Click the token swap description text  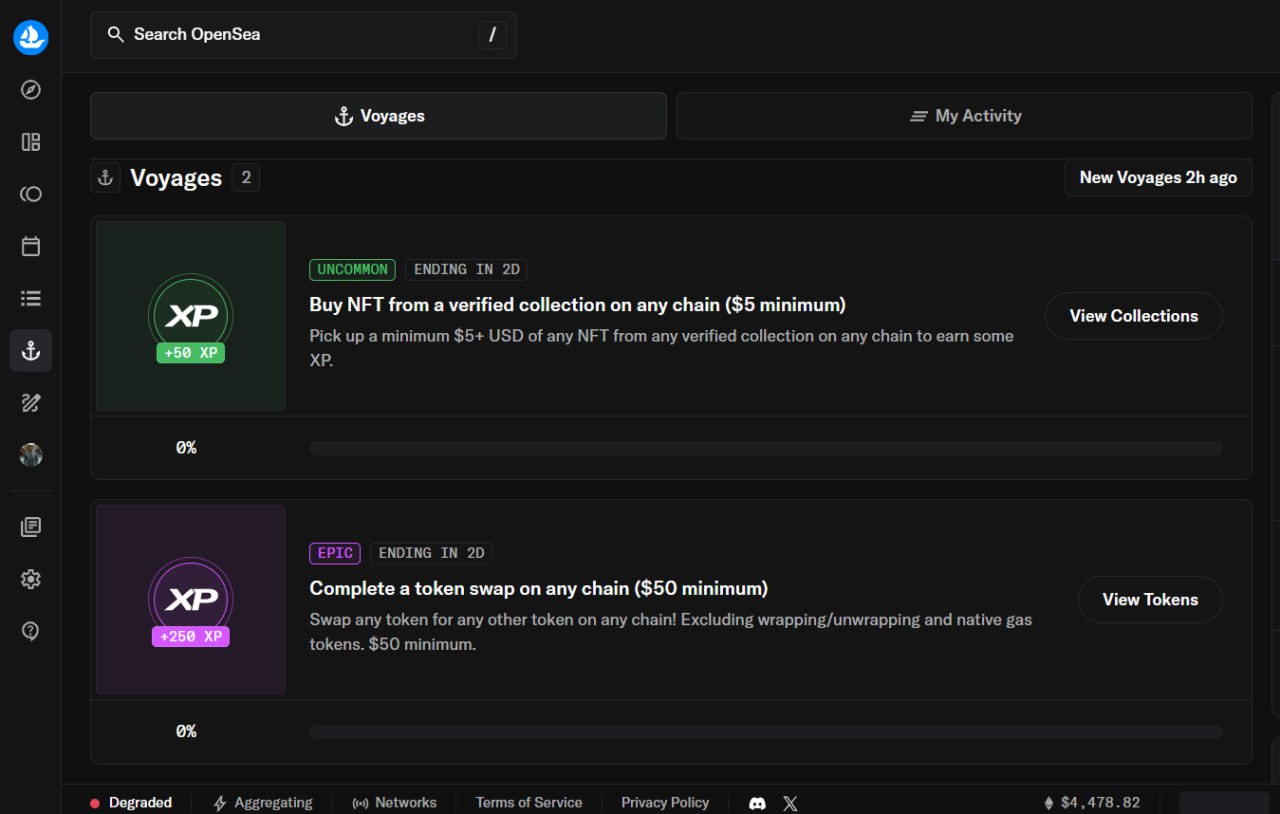(x=671, y=632)
